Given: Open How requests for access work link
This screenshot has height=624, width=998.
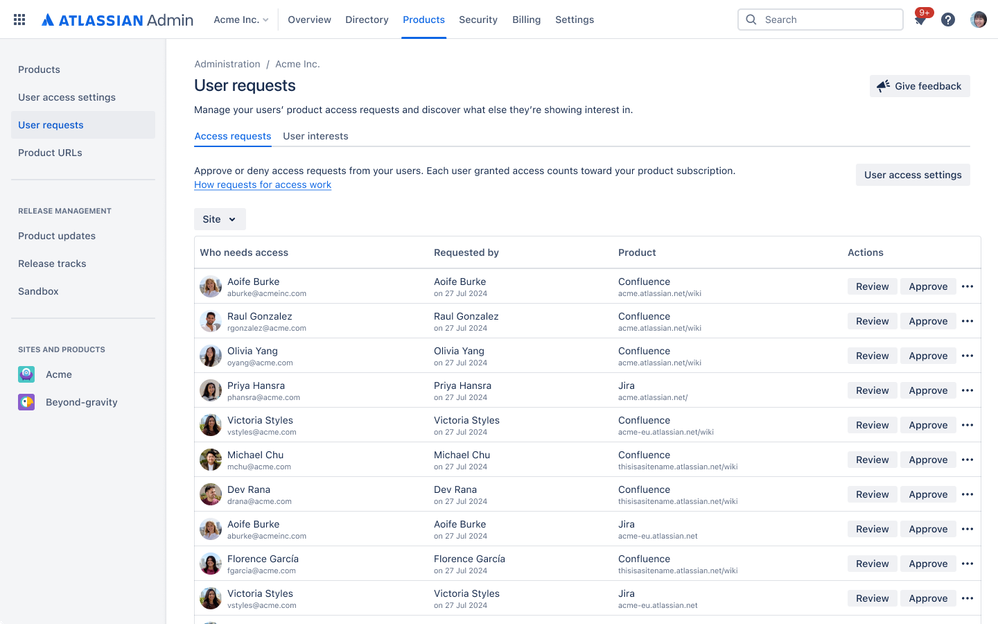Looking at the screenshot, I should pyautogui.click(x=263, y=185).
